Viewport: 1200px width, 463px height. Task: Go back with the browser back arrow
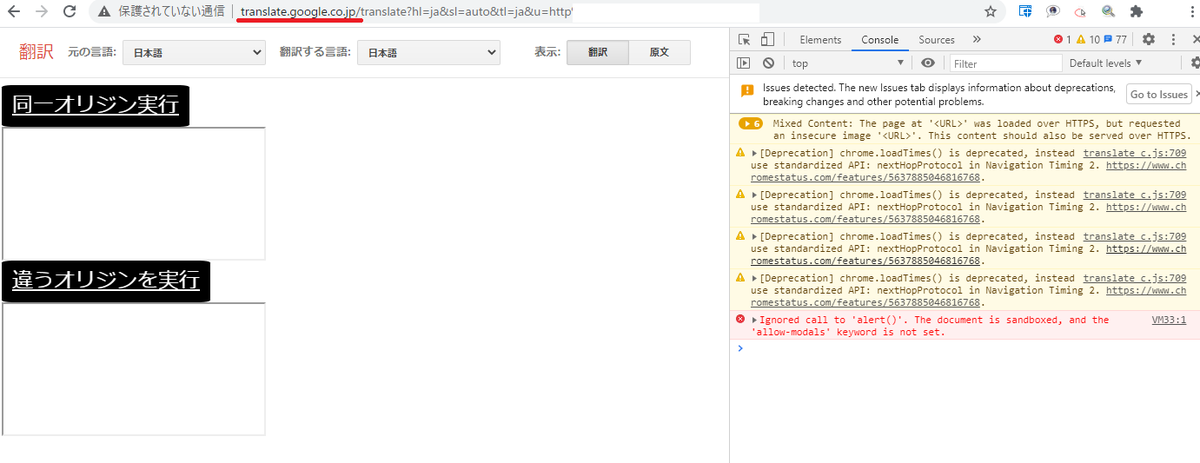click(x=16, y=12)
